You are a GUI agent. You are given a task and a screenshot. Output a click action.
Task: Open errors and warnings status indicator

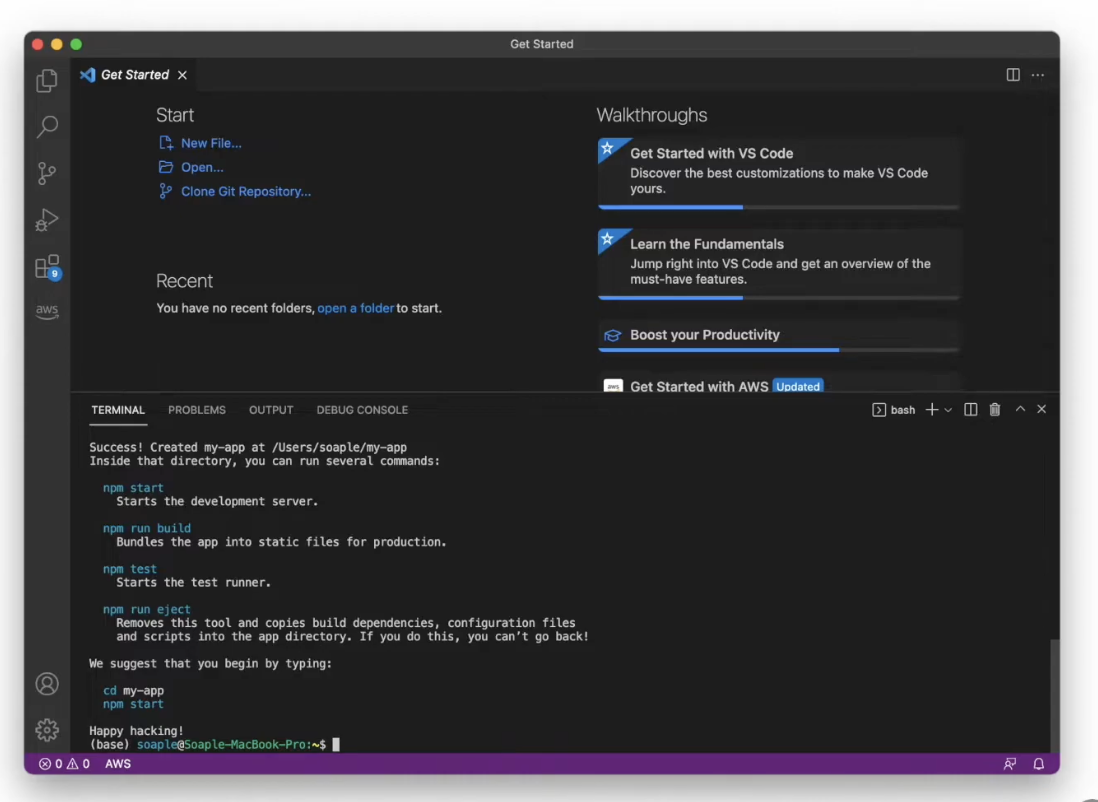click(x=64, y=764)
